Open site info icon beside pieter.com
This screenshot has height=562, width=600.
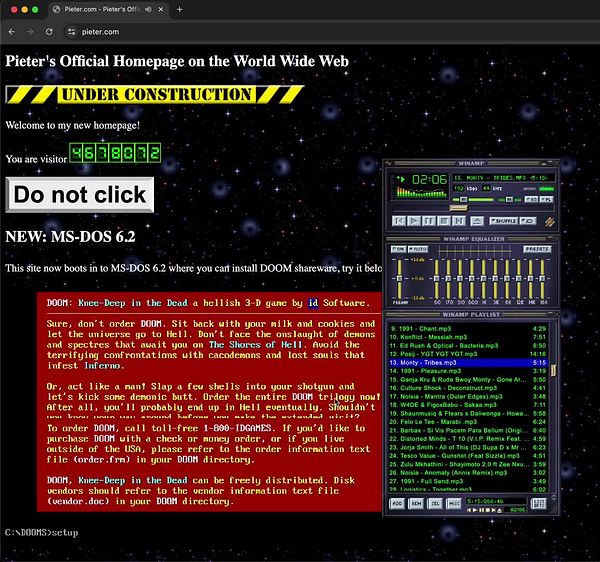[x=72, y=32]
